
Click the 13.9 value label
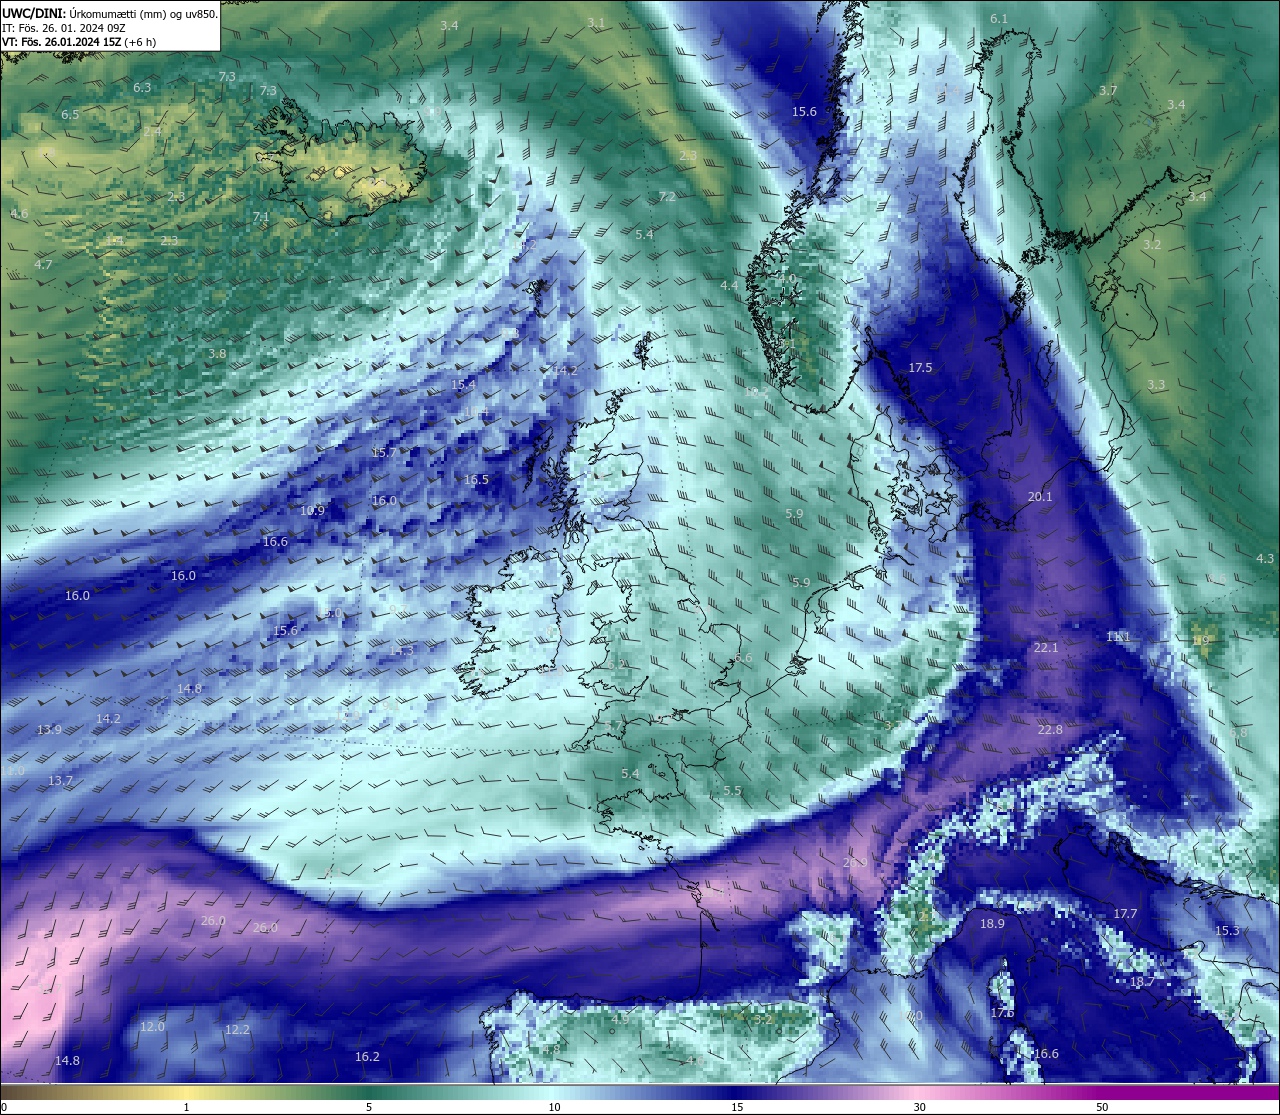click(49, 730)
